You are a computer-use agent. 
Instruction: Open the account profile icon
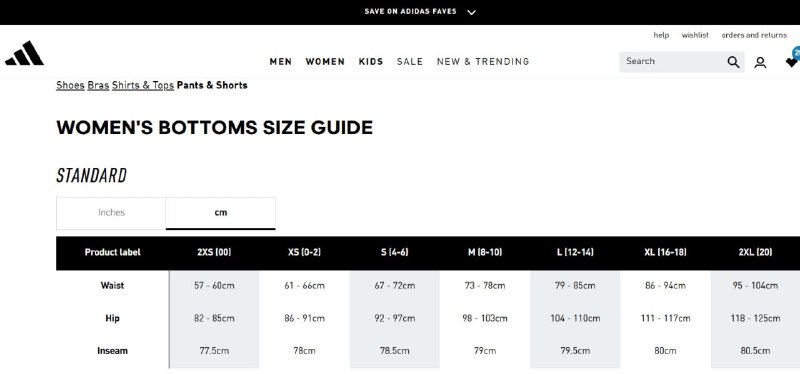760,62
